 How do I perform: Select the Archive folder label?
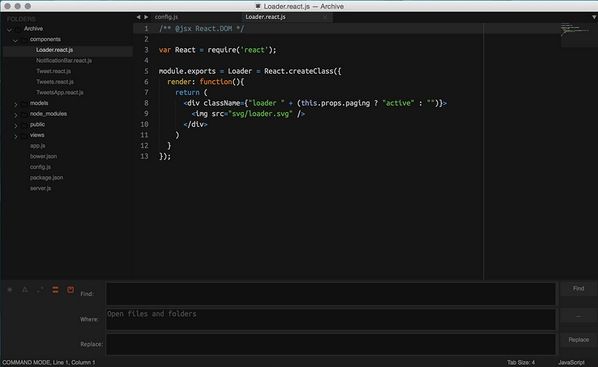click(33, 29)
